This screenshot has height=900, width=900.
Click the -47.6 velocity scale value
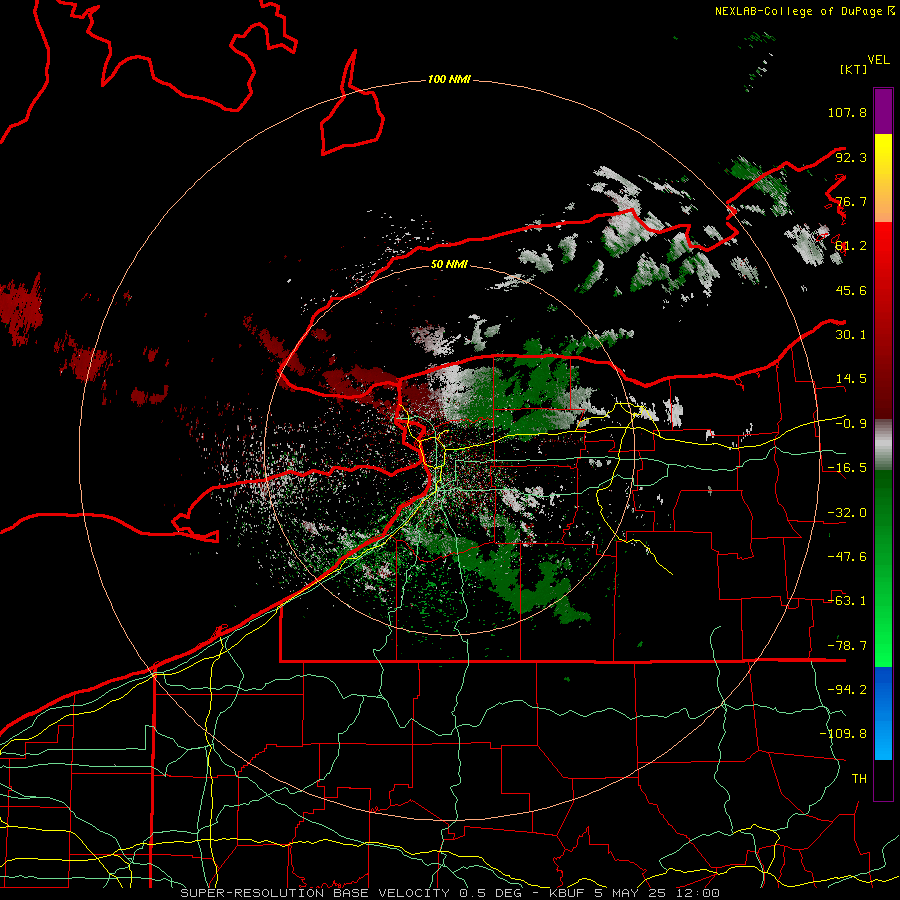[x=847, y=557]
